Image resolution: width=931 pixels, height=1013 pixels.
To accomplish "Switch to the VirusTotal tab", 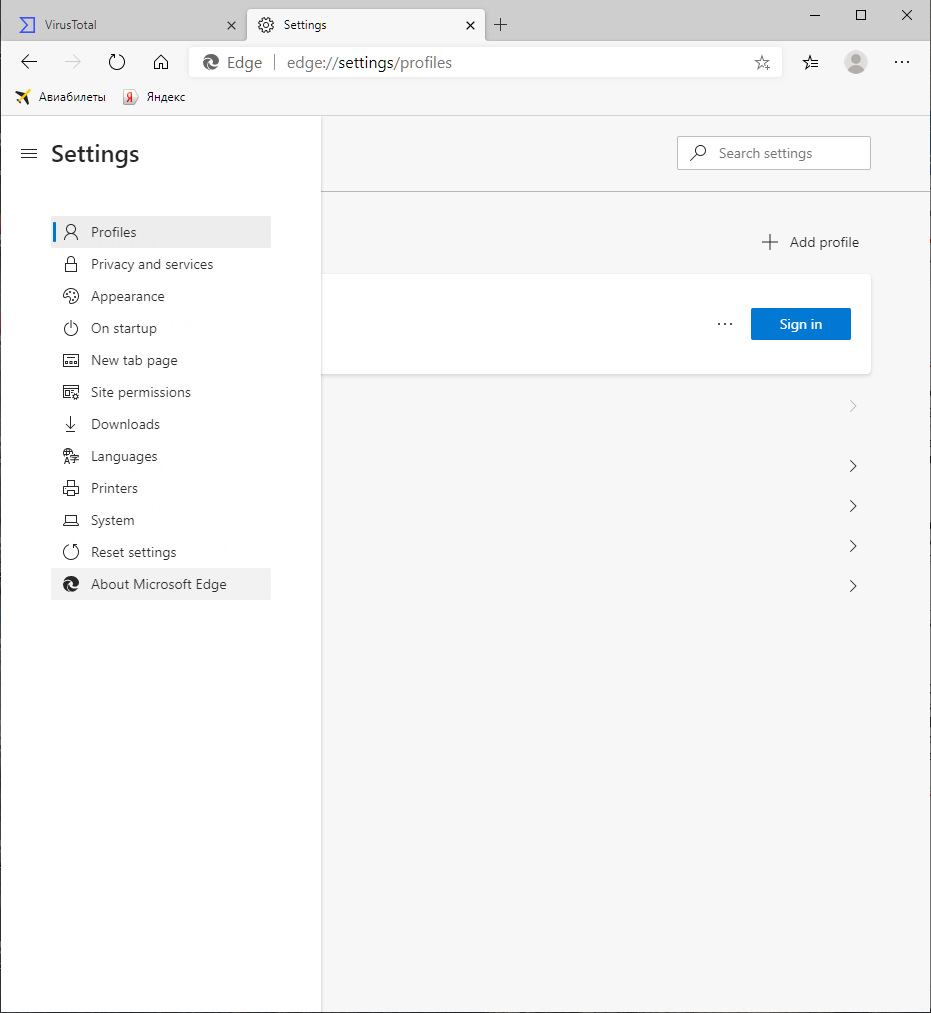I will pyautogui.click(x=120, y=24).
